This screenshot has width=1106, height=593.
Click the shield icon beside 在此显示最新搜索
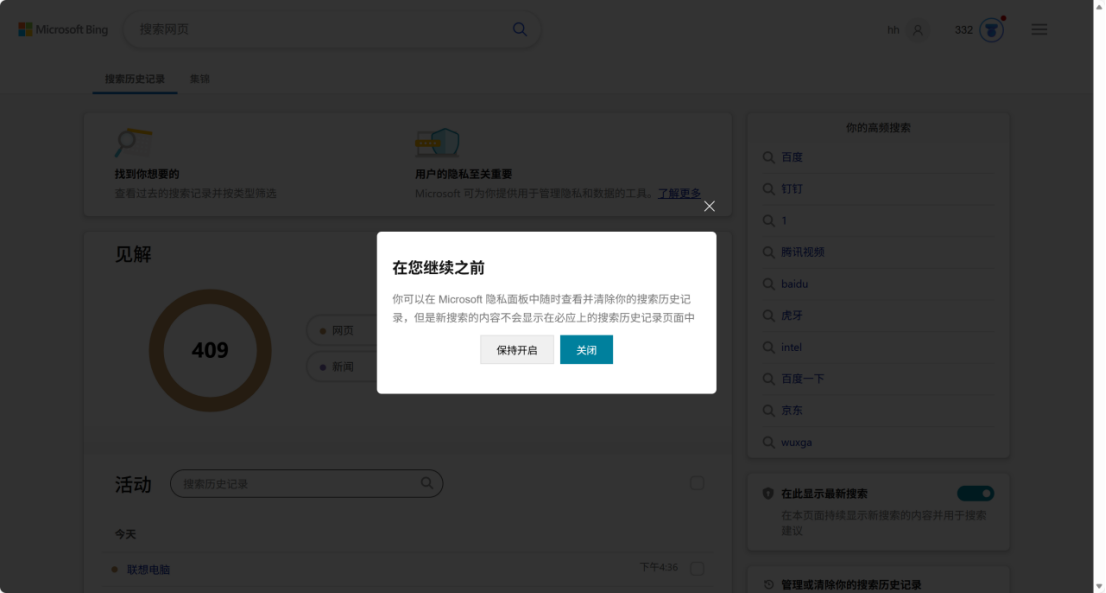[x=768, y=494]
